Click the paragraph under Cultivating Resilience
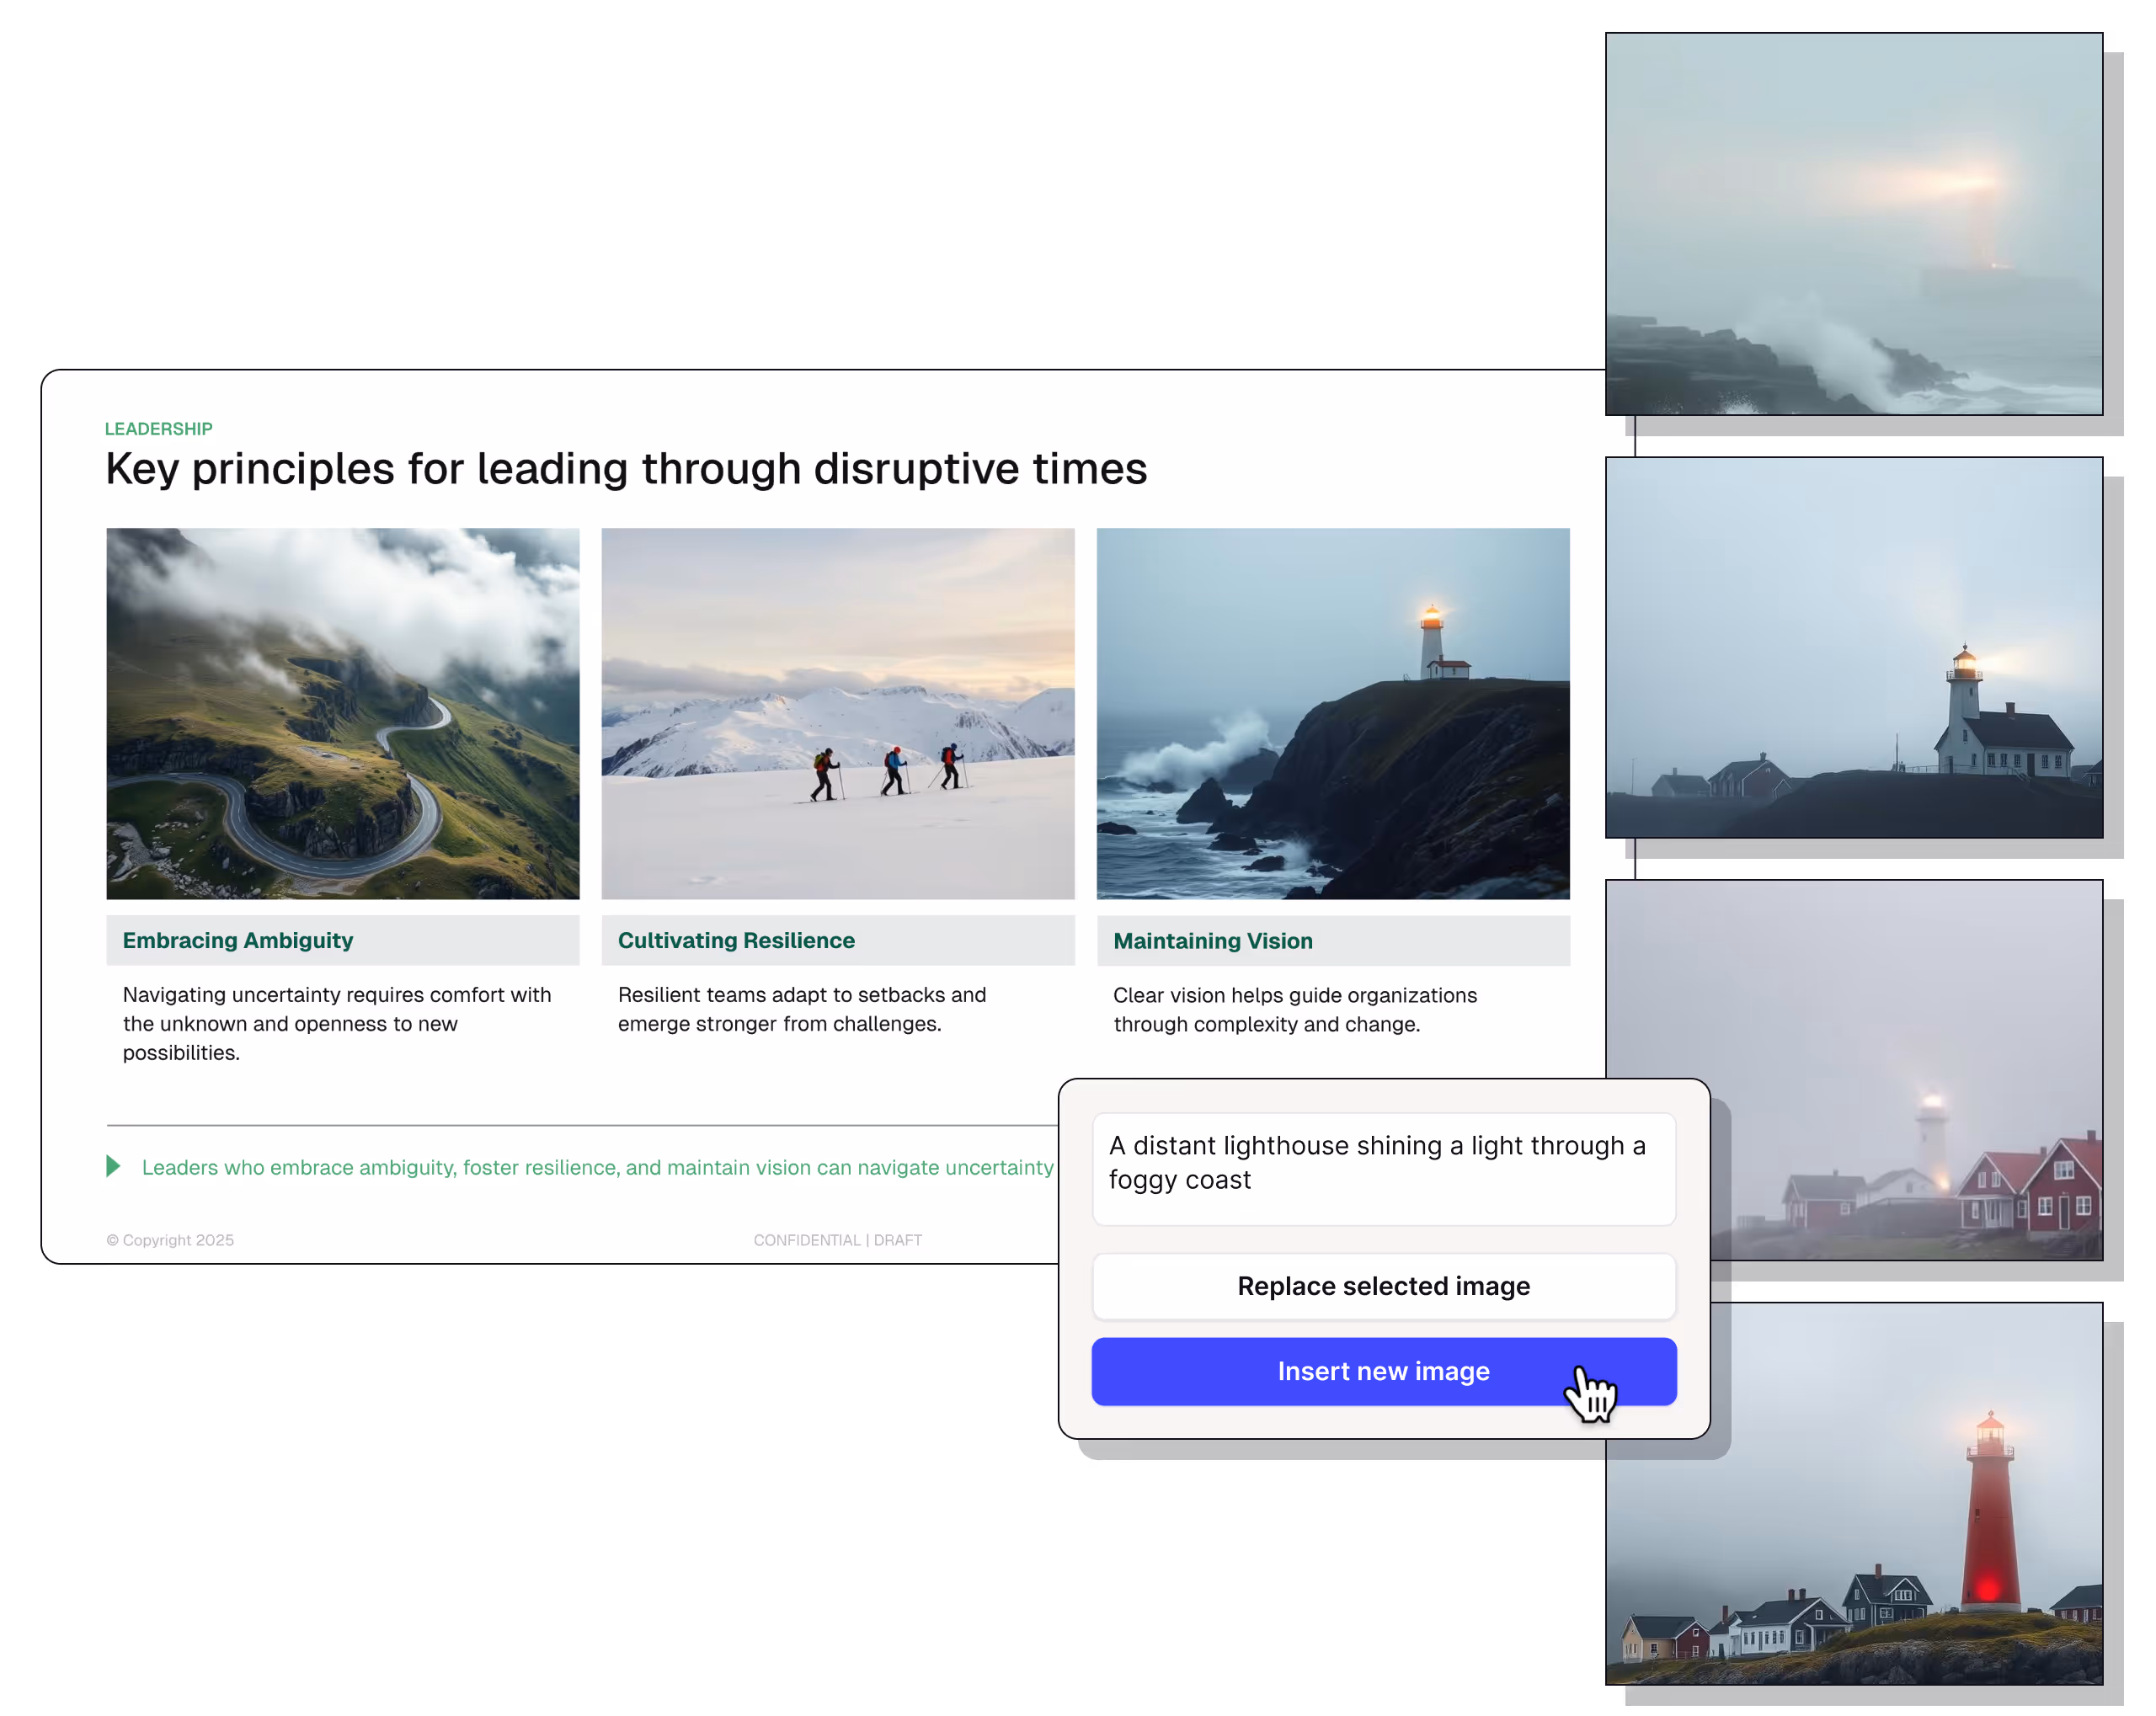The image size is (2156, 1716). (x=801, y=1009)
